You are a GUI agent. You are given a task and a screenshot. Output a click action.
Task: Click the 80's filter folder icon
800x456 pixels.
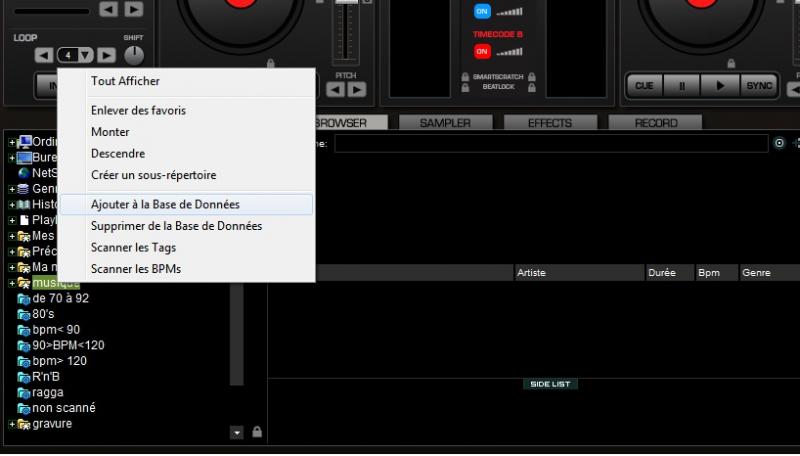click(x=23, y=315)
